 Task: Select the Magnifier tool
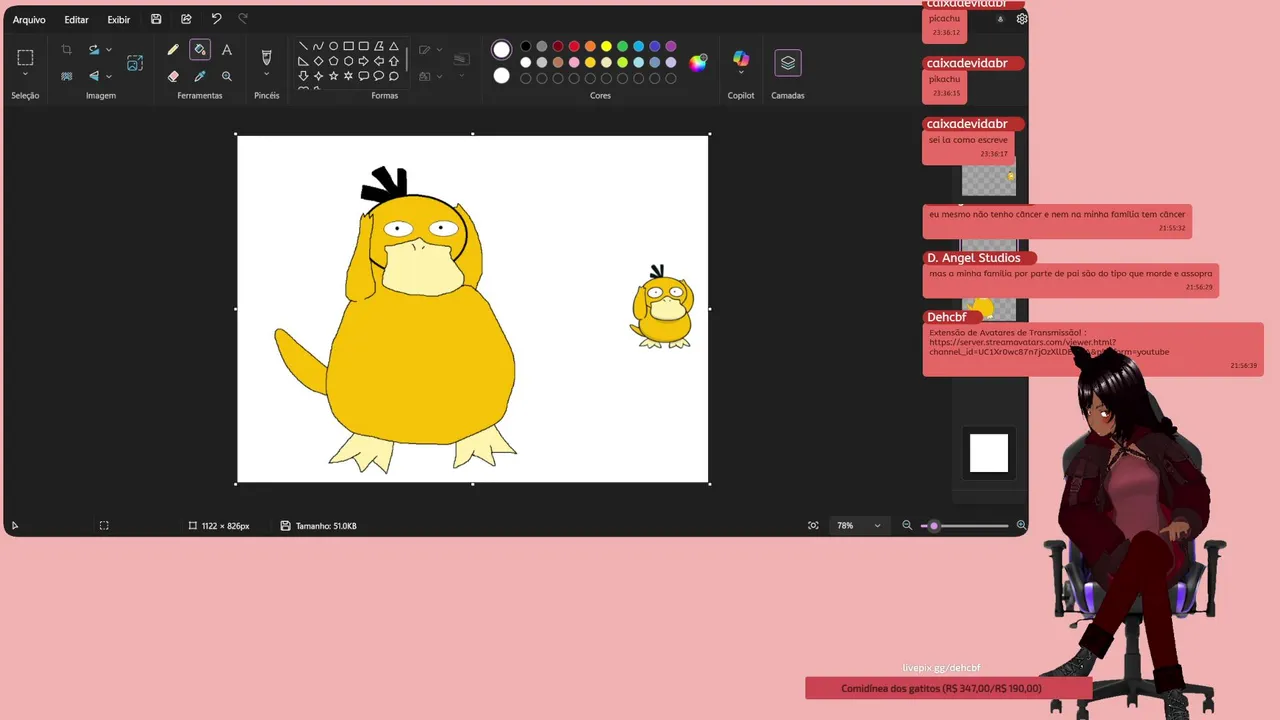227,75
